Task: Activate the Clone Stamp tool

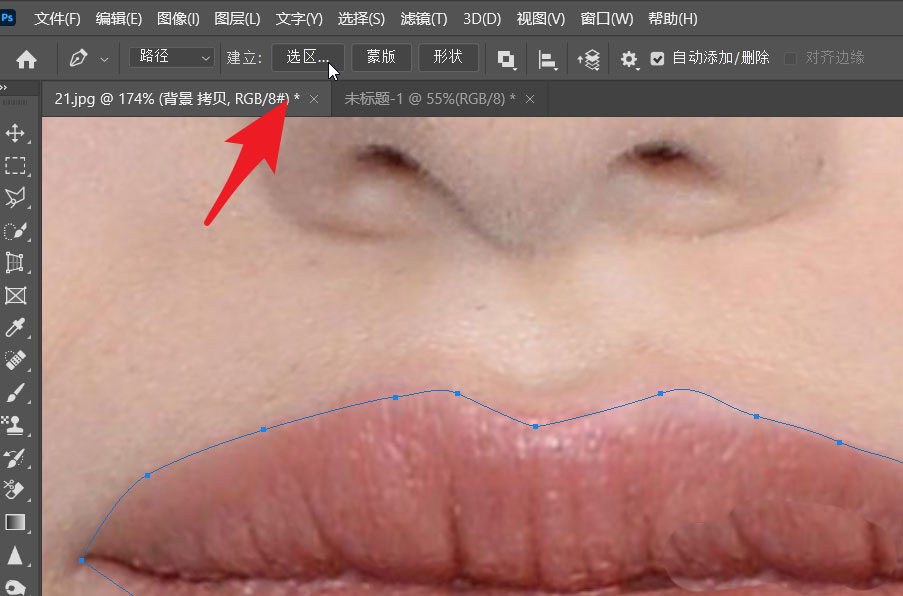Action: coord(15,425)
